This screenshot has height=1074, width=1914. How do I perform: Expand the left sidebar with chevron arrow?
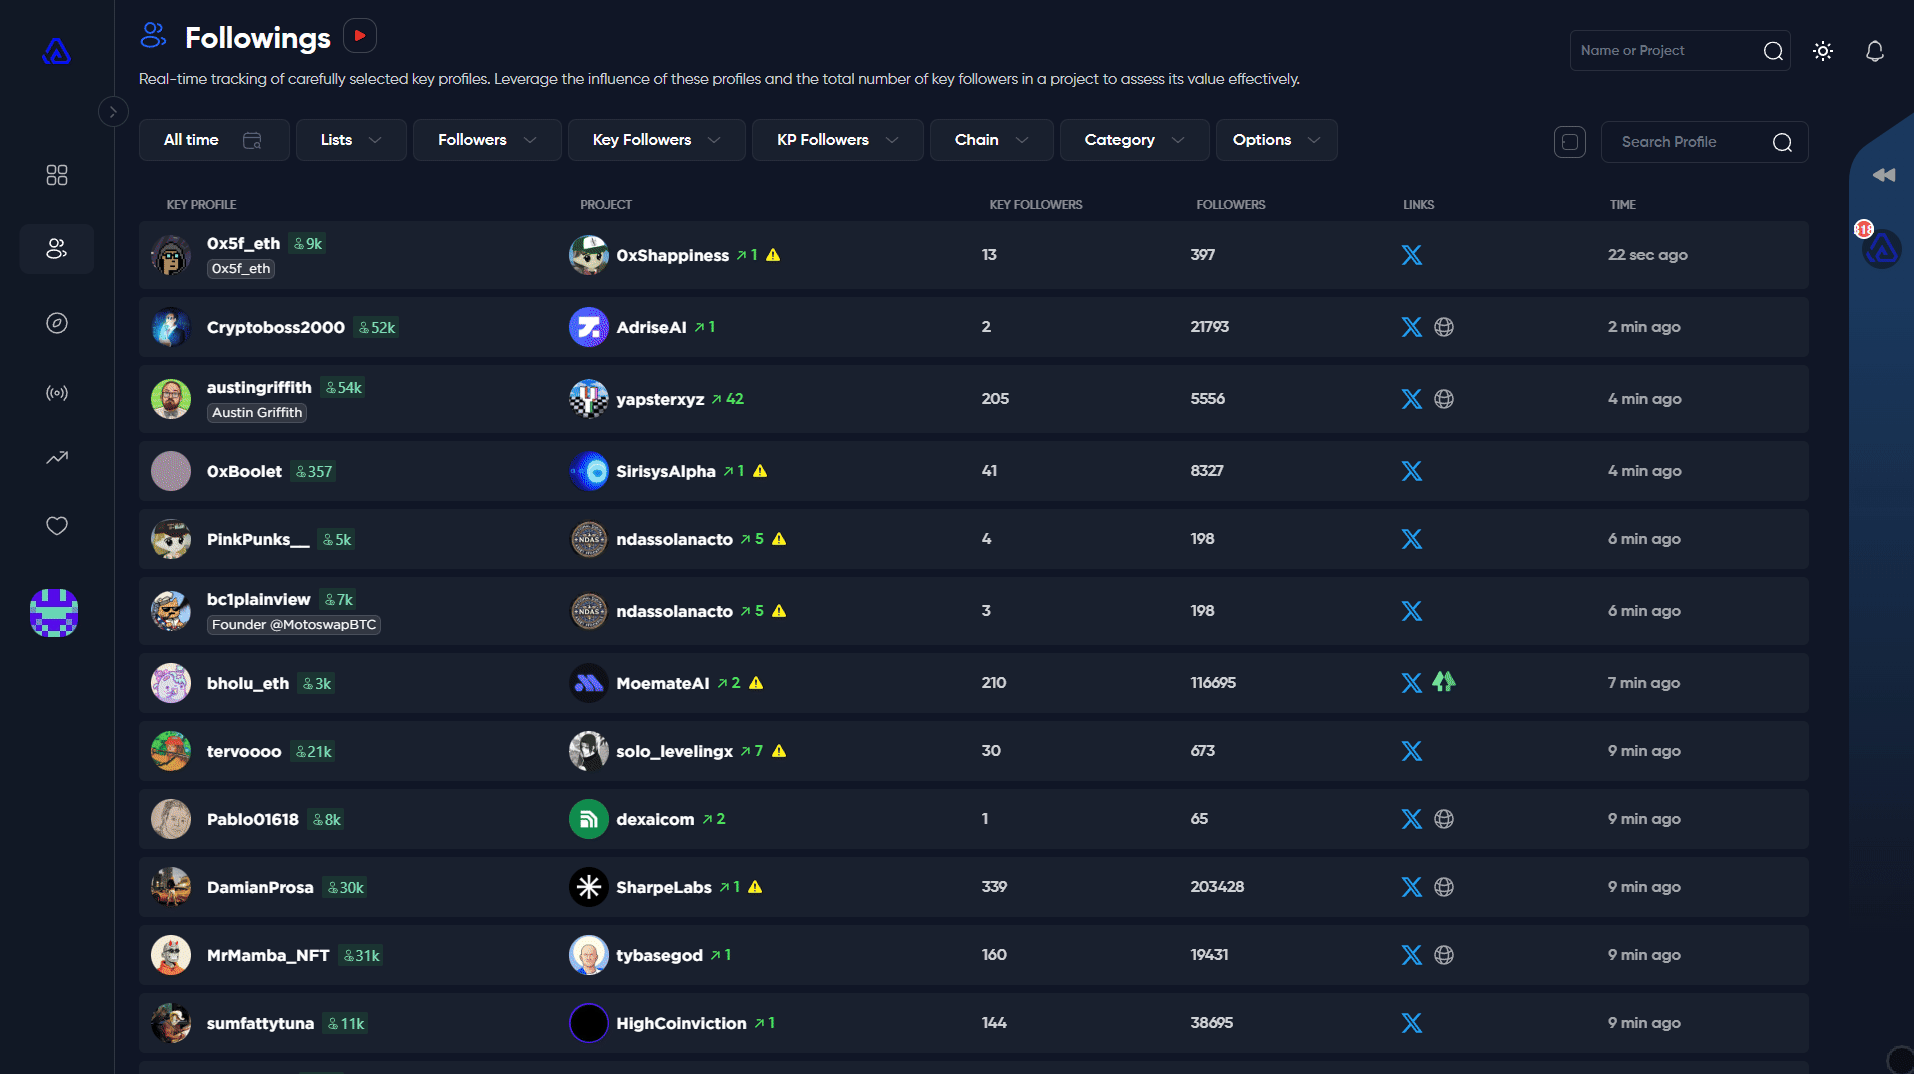click(113, 112)
